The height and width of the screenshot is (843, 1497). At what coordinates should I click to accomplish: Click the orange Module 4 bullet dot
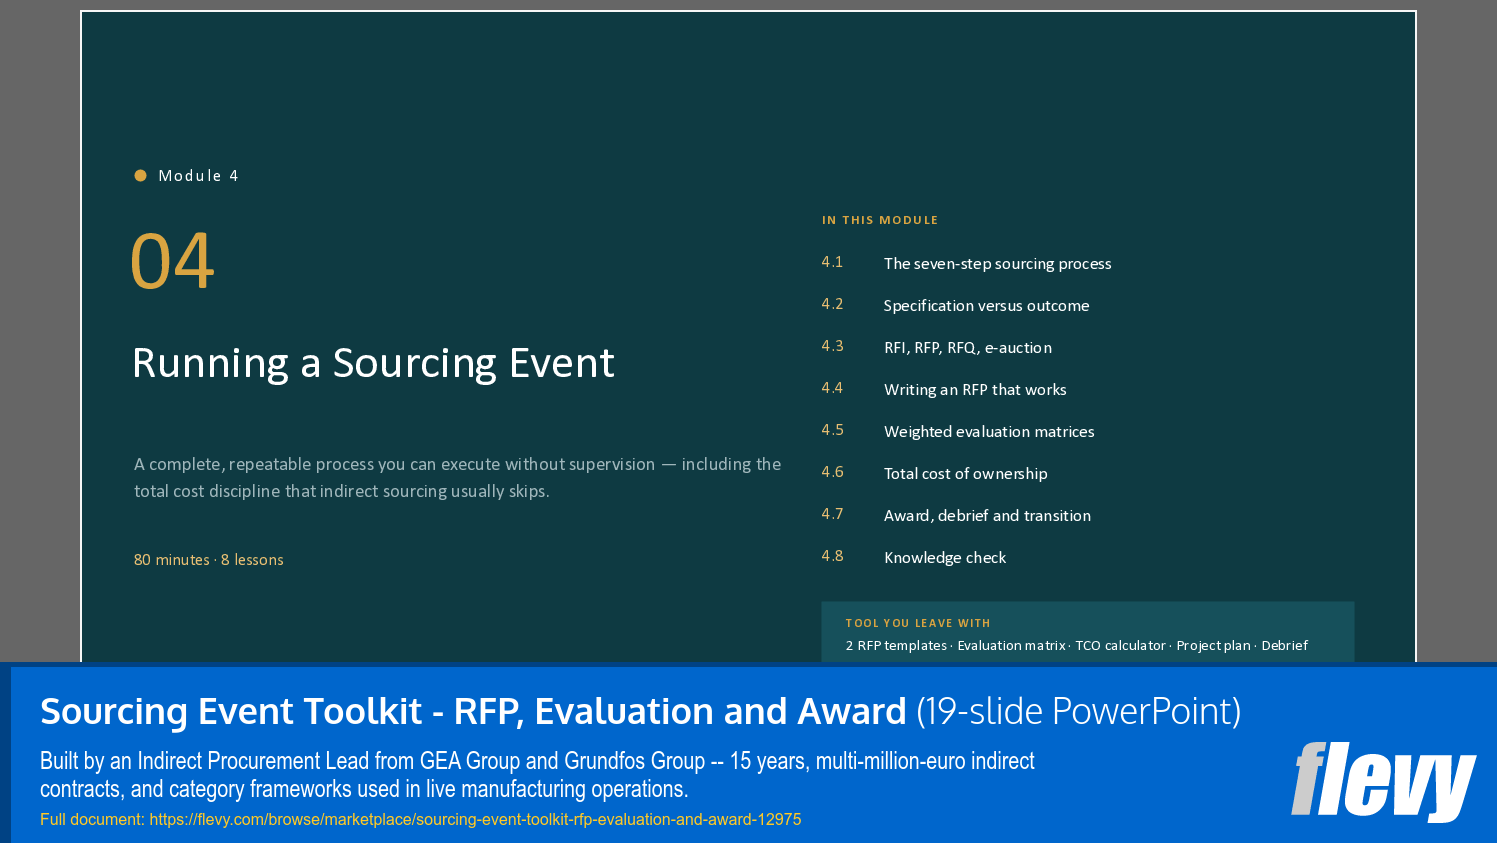tap(141, 176)
